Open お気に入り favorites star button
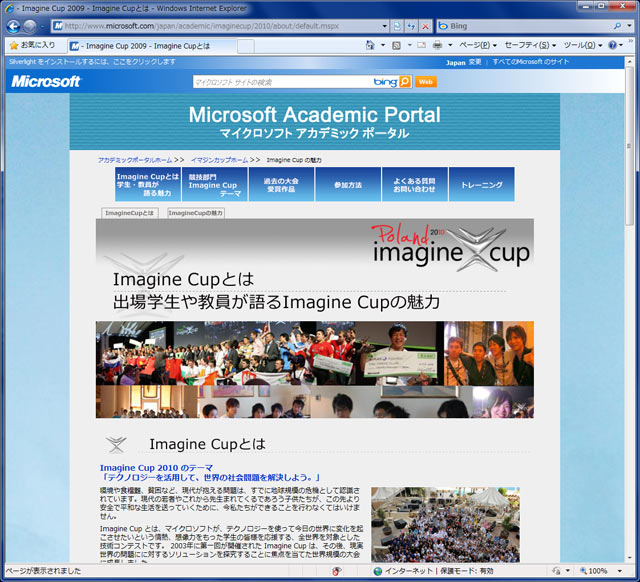The width and height of the screenshot is (640, 582). (32, 45)
